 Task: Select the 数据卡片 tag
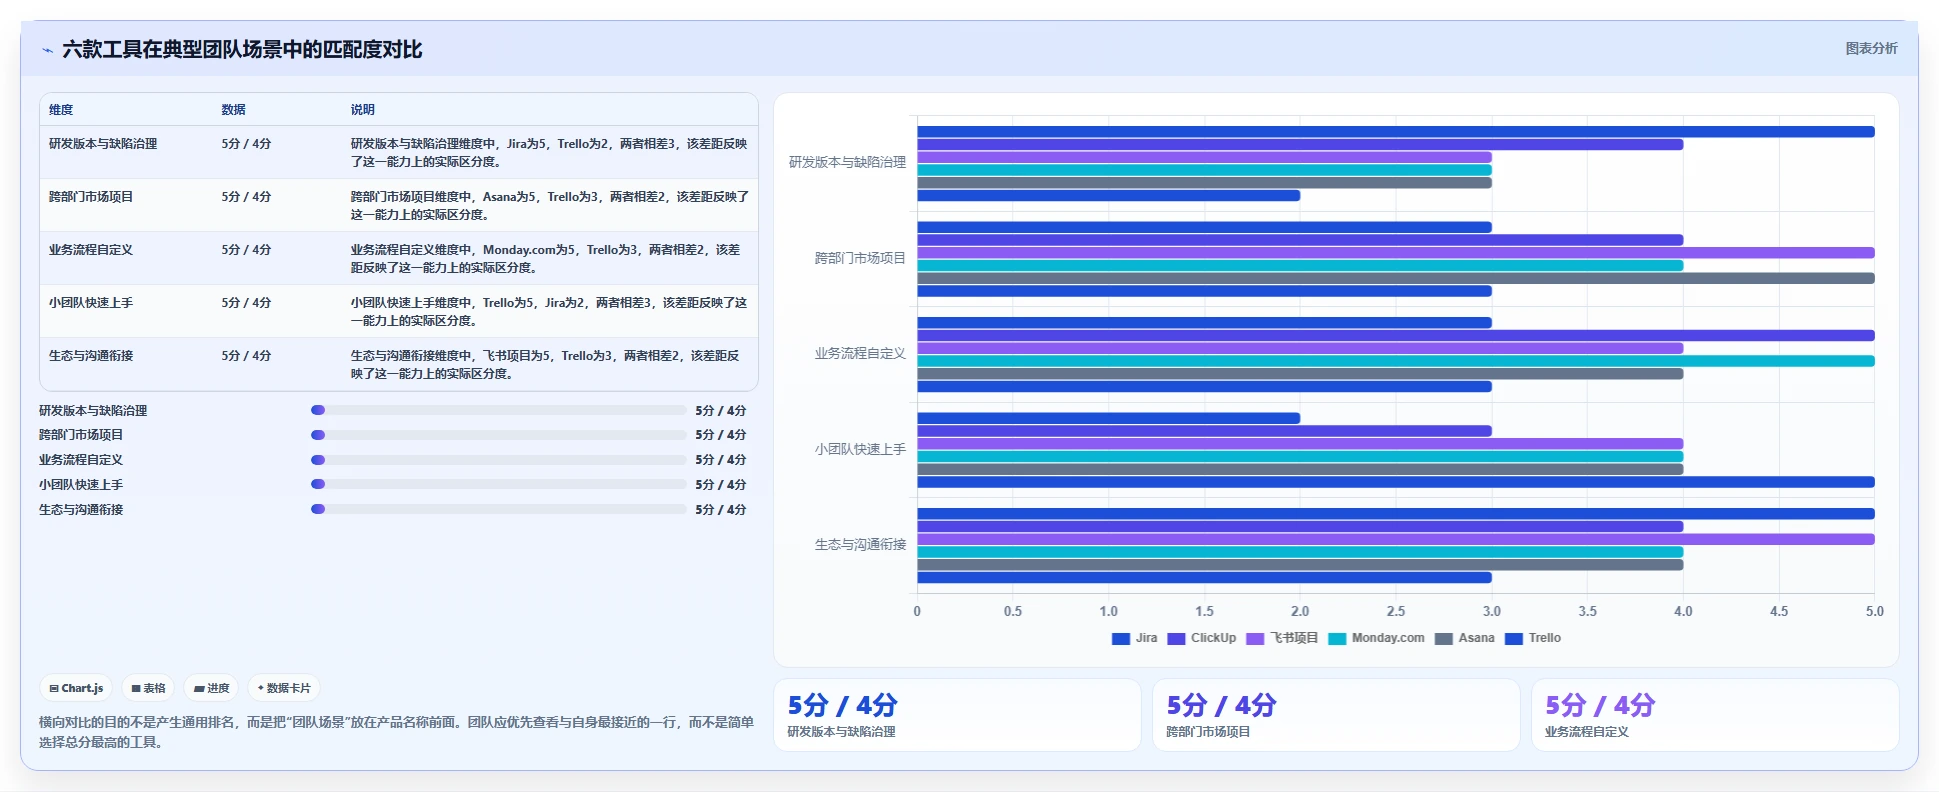coord(284,688)
